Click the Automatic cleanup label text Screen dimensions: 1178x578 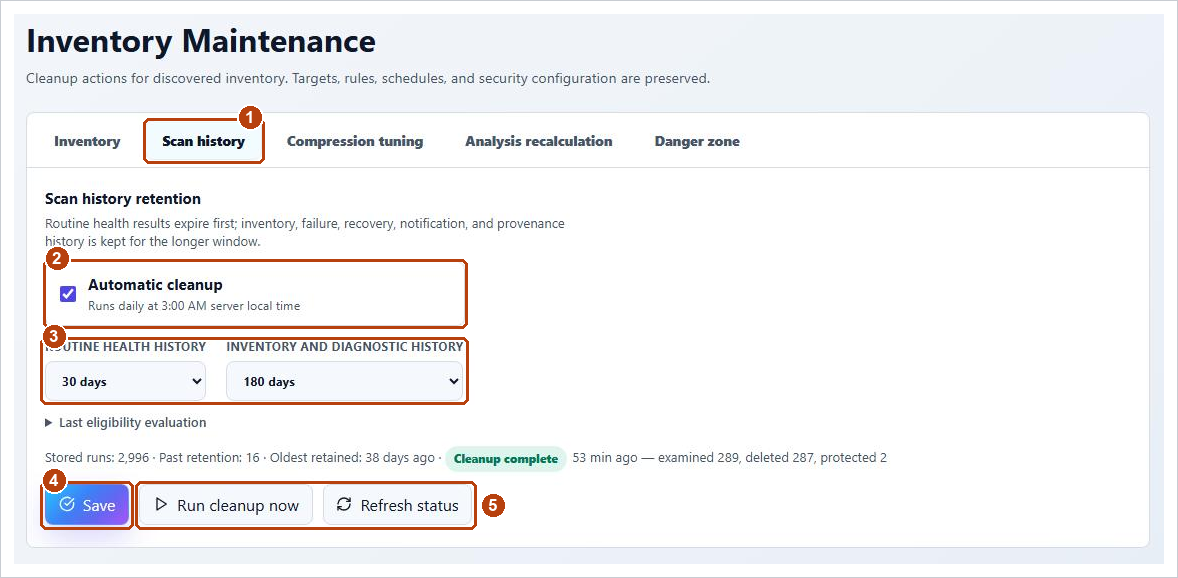(155, 285)
